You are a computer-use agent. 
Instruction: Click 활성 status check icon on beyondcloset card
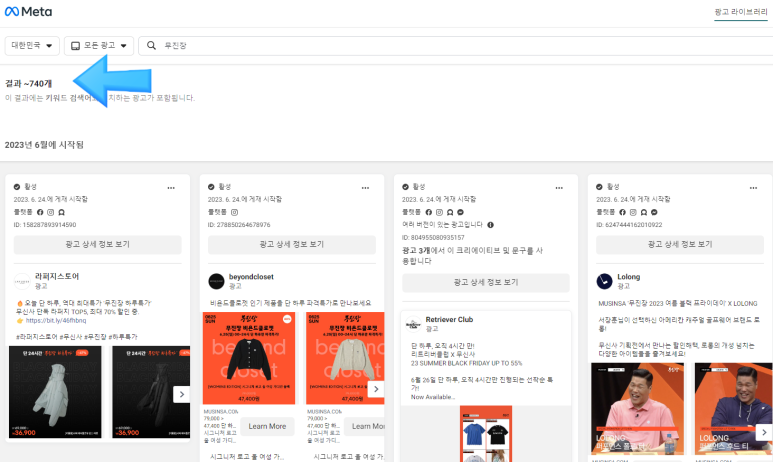pyautogui.click(x=211, y=187)
